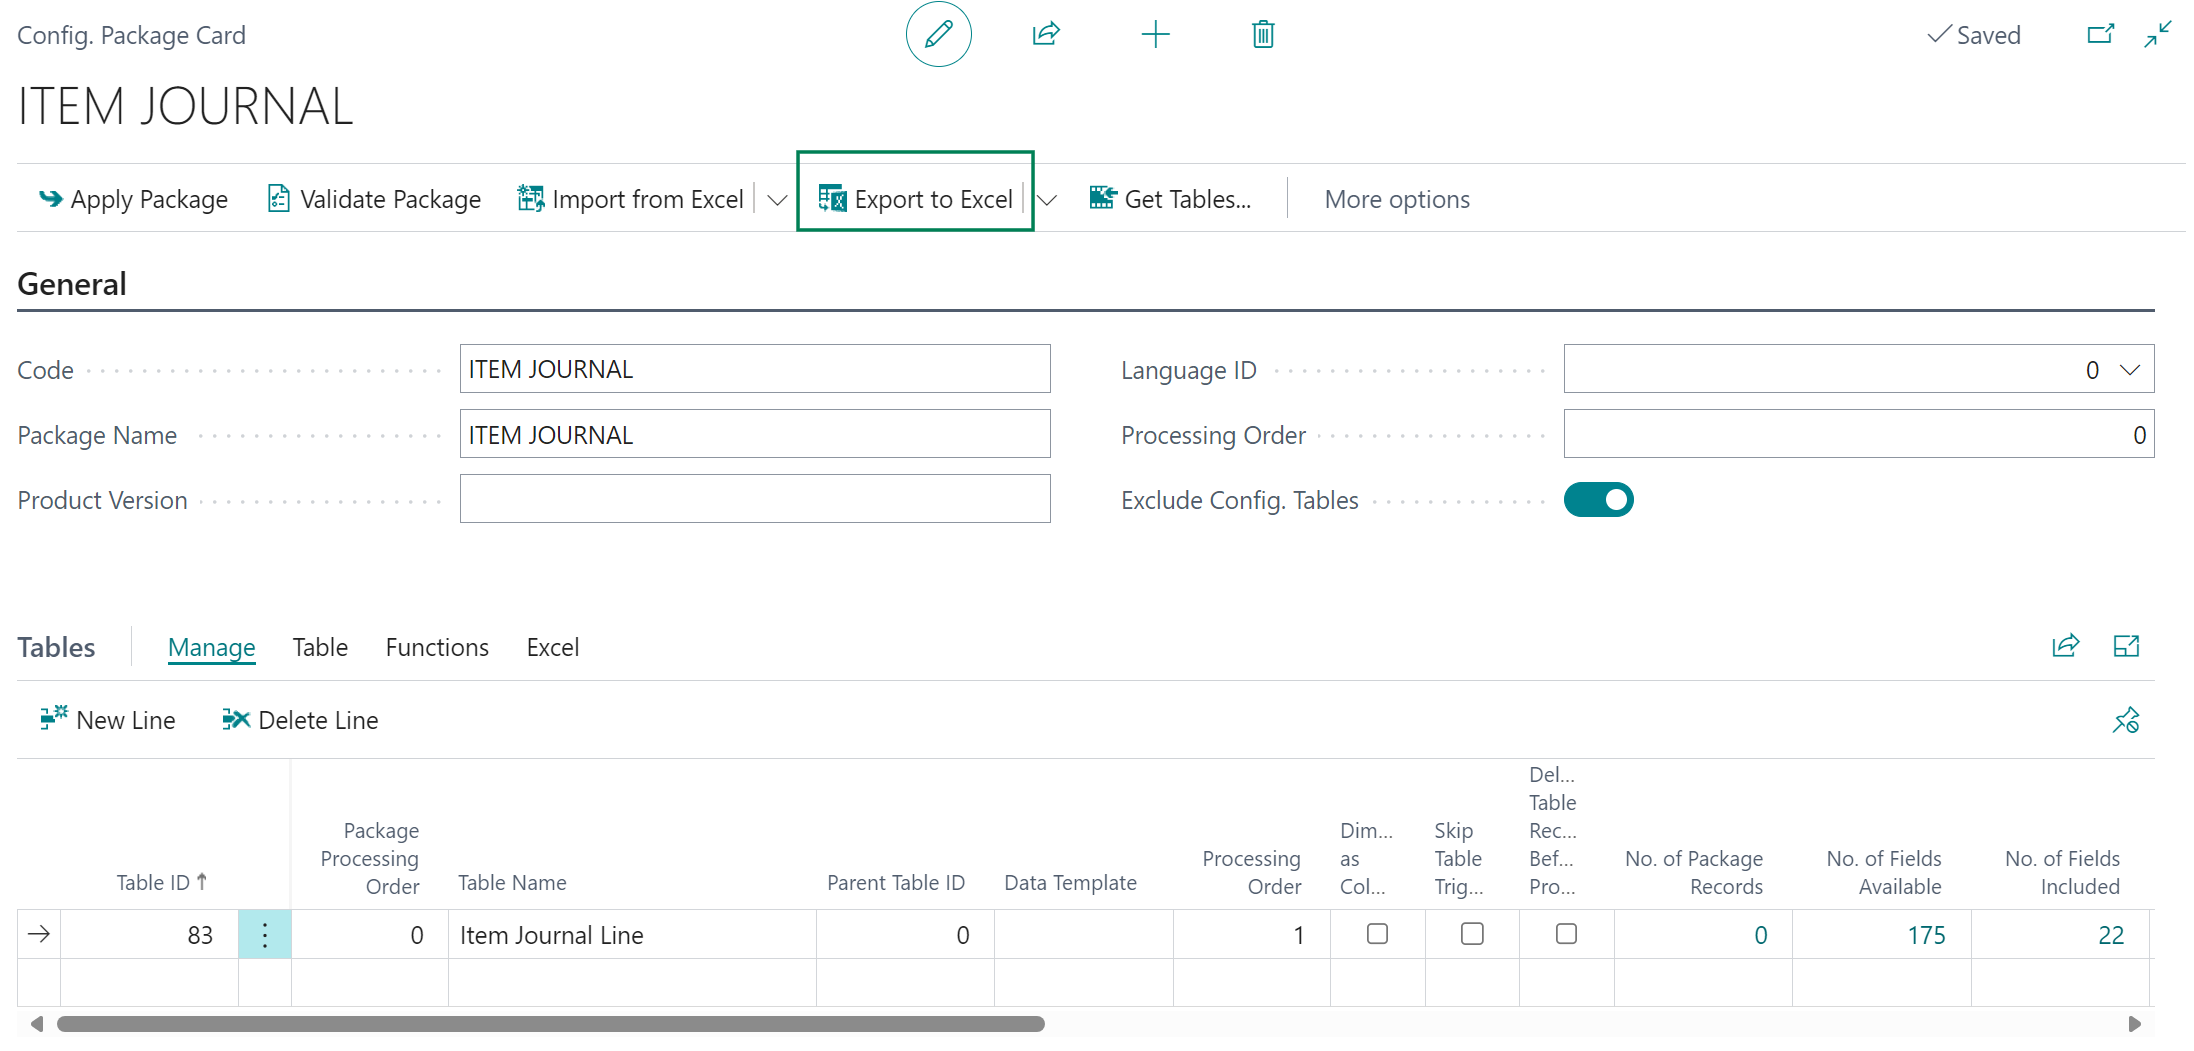Image resolution: width=2194 pixels, height=1051 pixels.
Task: Click Get Tables... action
Action: [x=1170, y=199]
